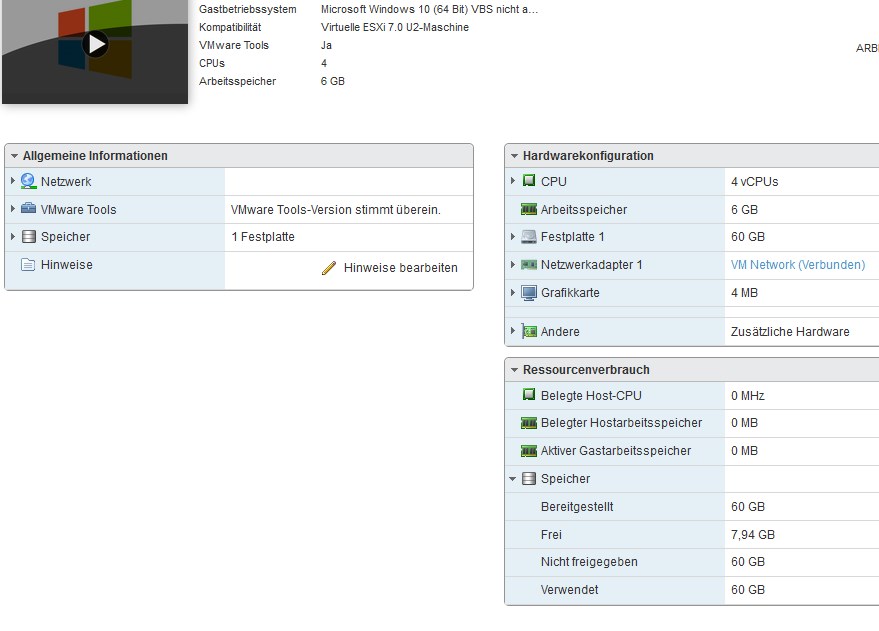Collapse the Hardwarekonfiguration panel
The width and height of the screenshot is (879, 631).
(x=514, y=156)
